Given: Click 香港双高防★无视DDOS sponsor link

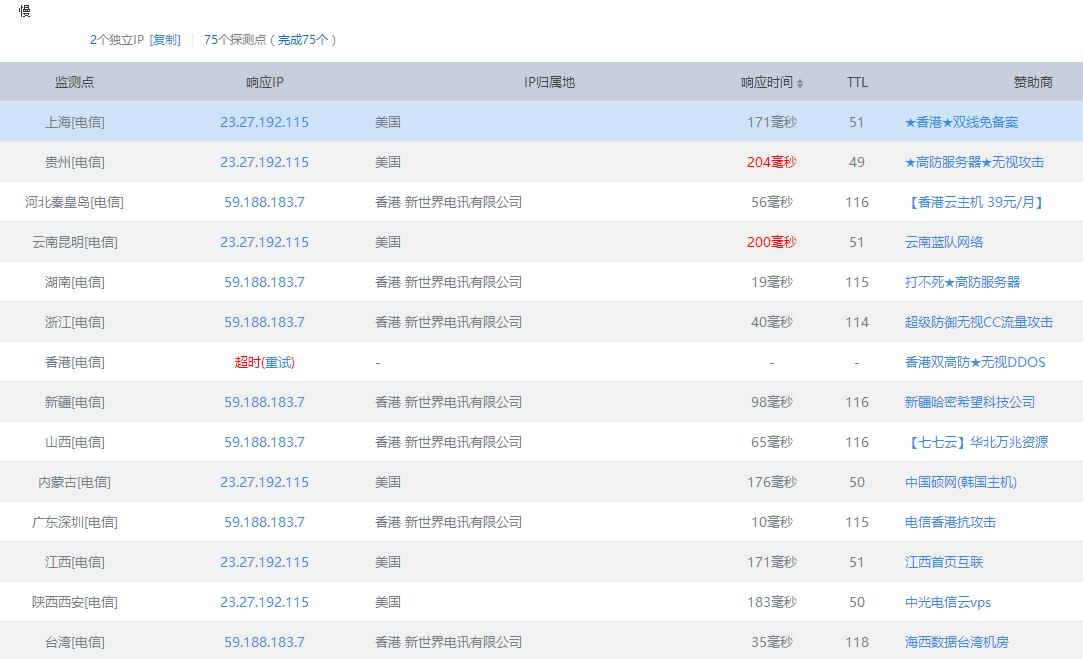Looking at the screenshot, I should click(975, 362).
